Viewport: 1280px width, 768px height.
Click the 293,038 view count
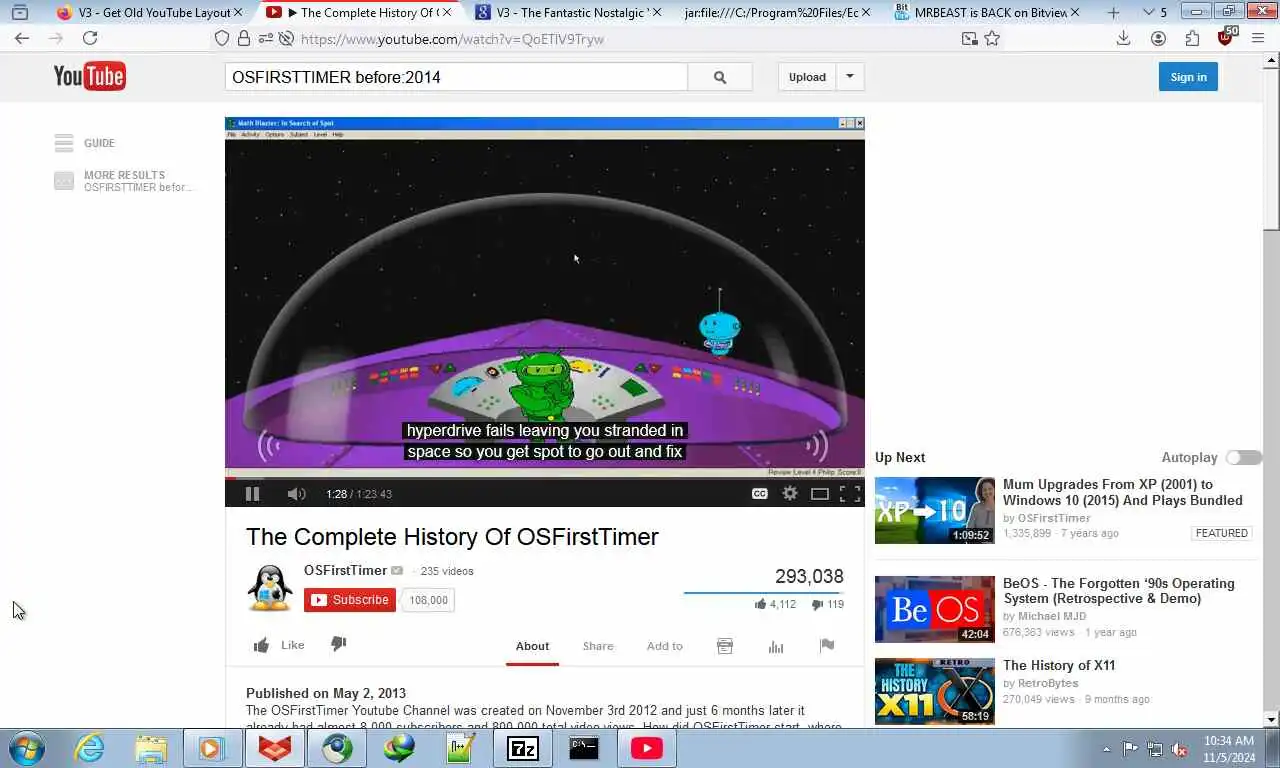[809, 576]
